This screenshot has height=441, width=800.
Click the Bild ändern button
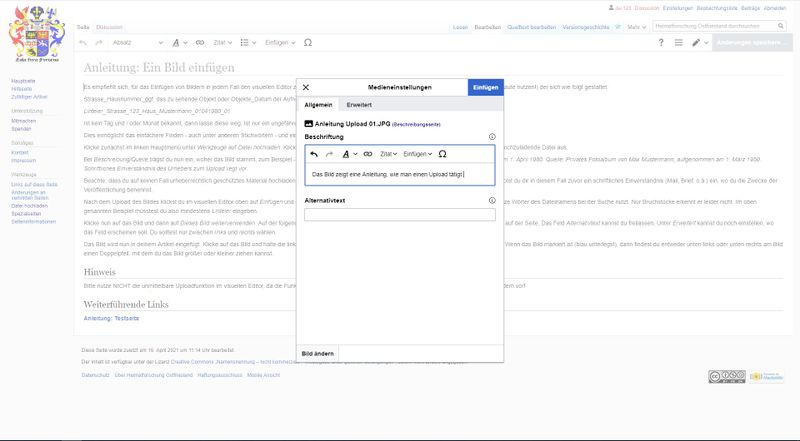point(319,353)
